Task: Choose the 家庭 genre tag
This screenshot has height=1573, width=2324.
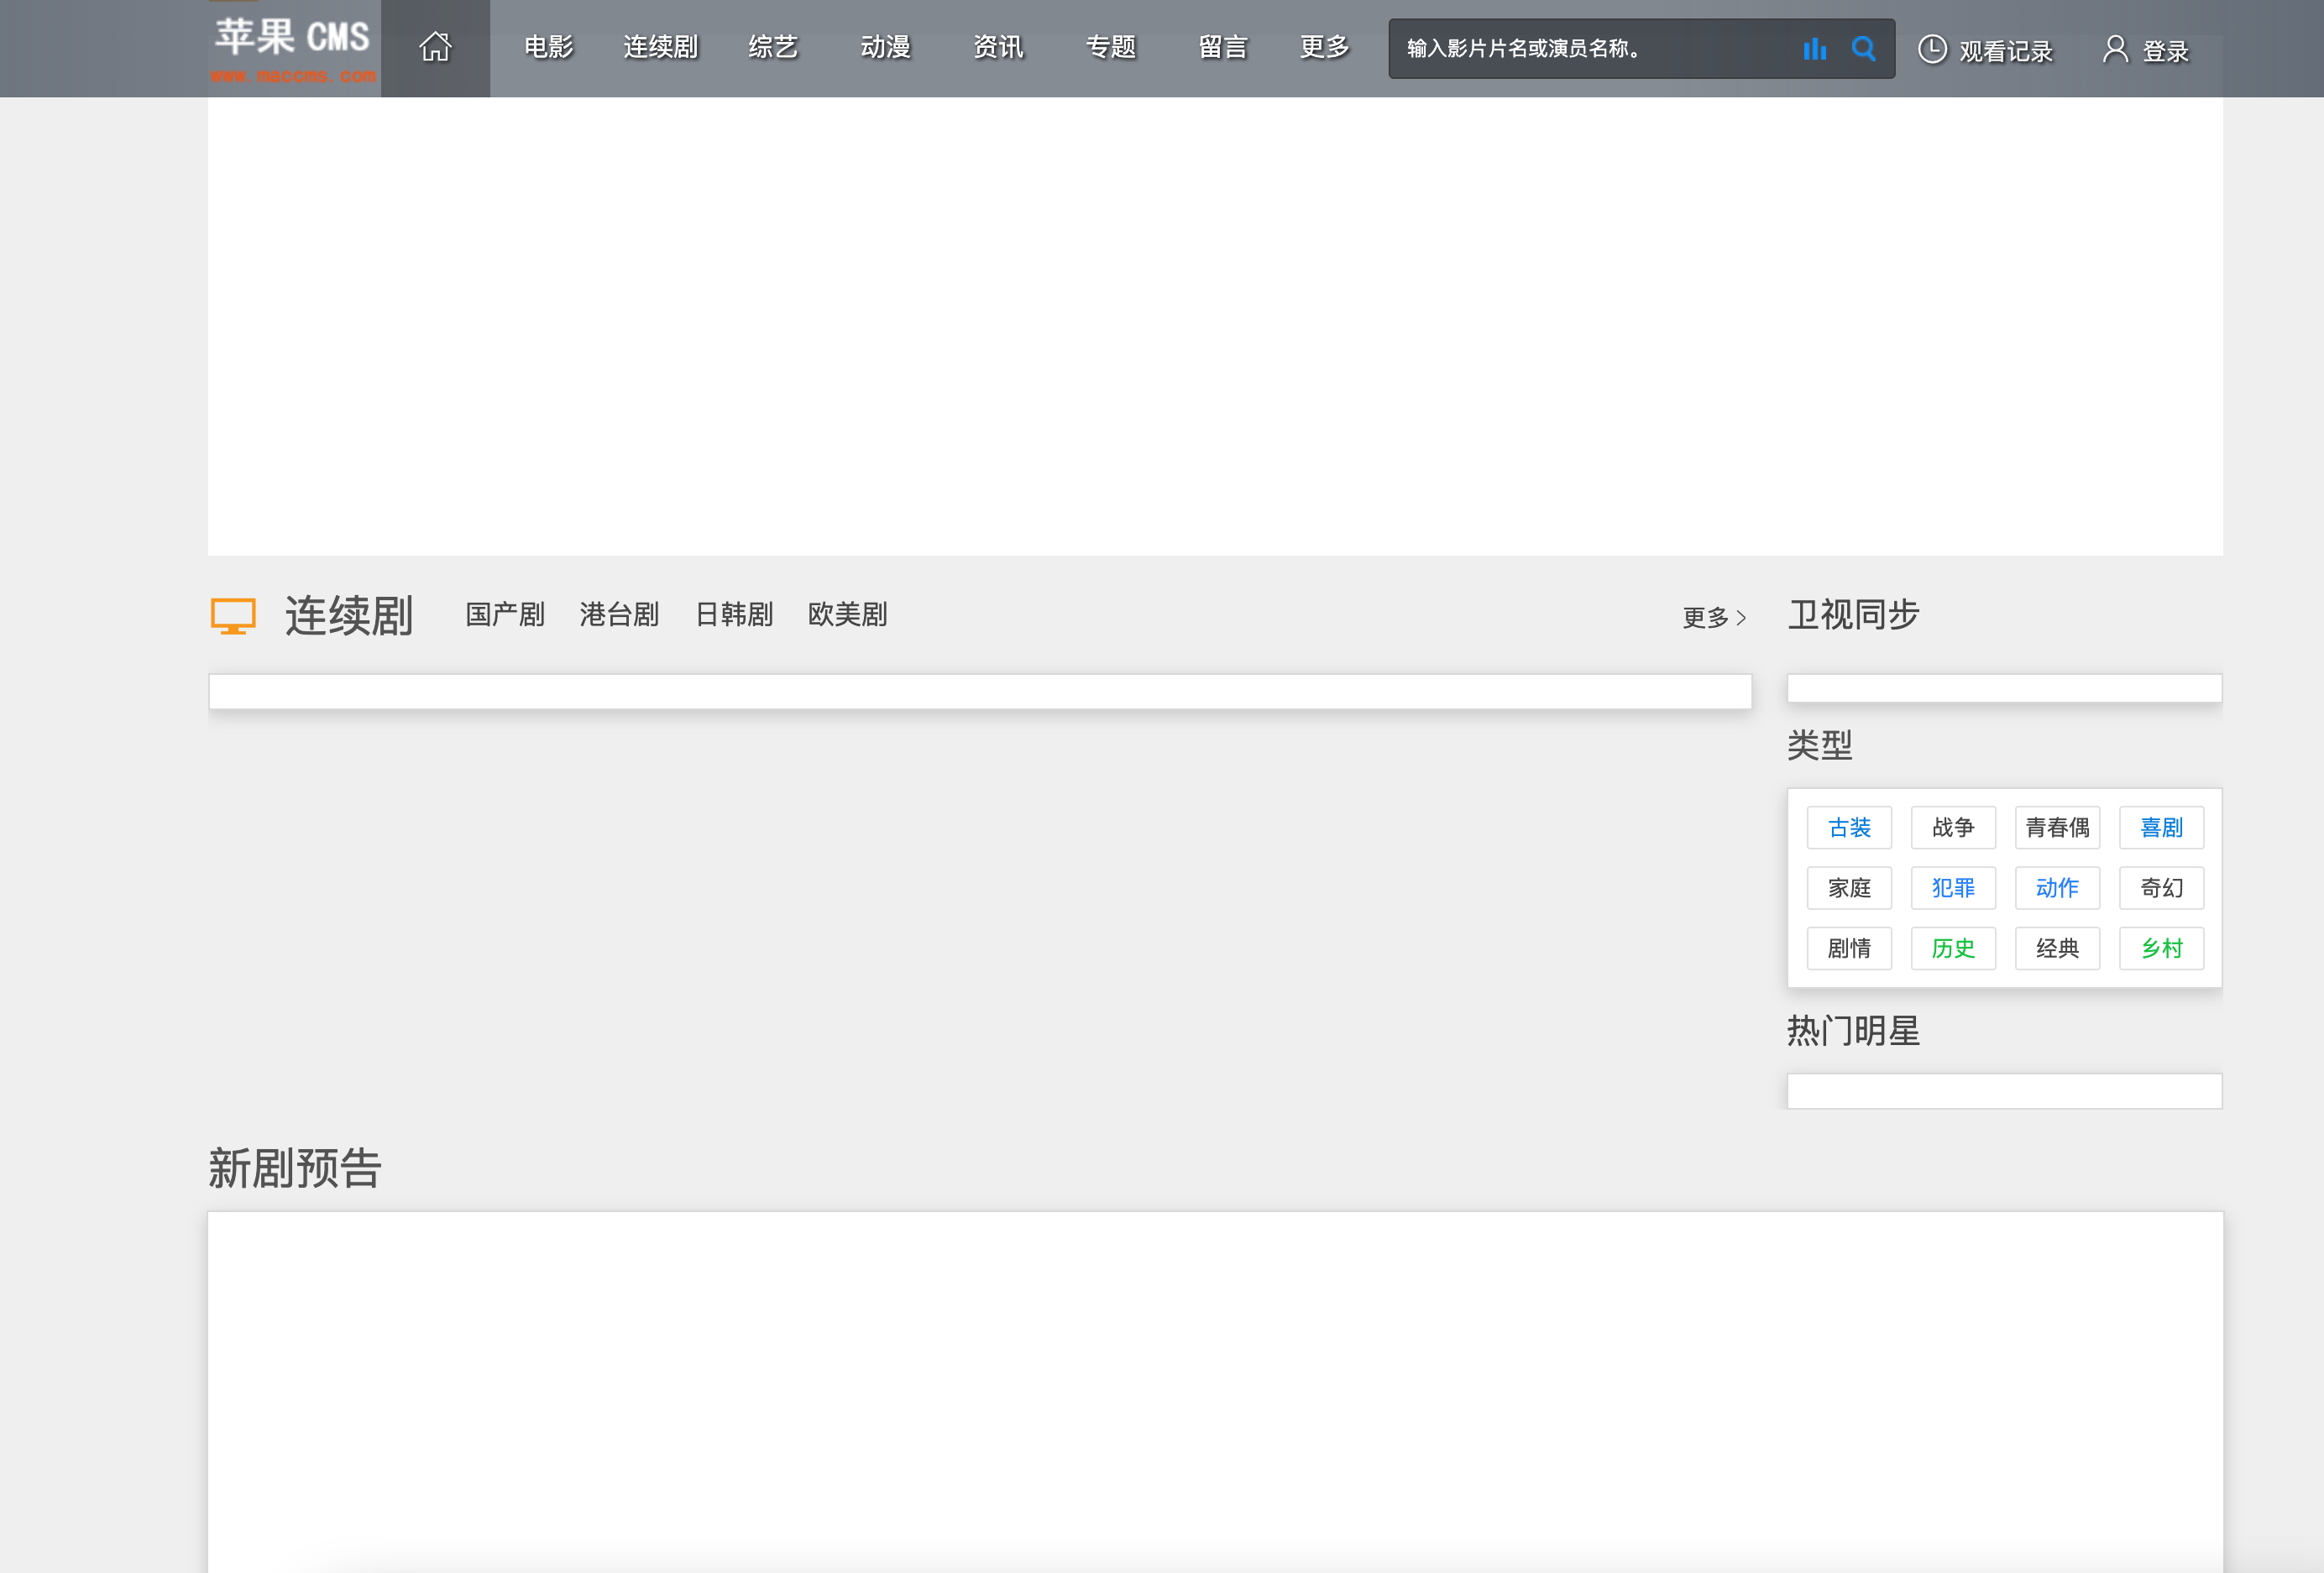Action: 1849,888
